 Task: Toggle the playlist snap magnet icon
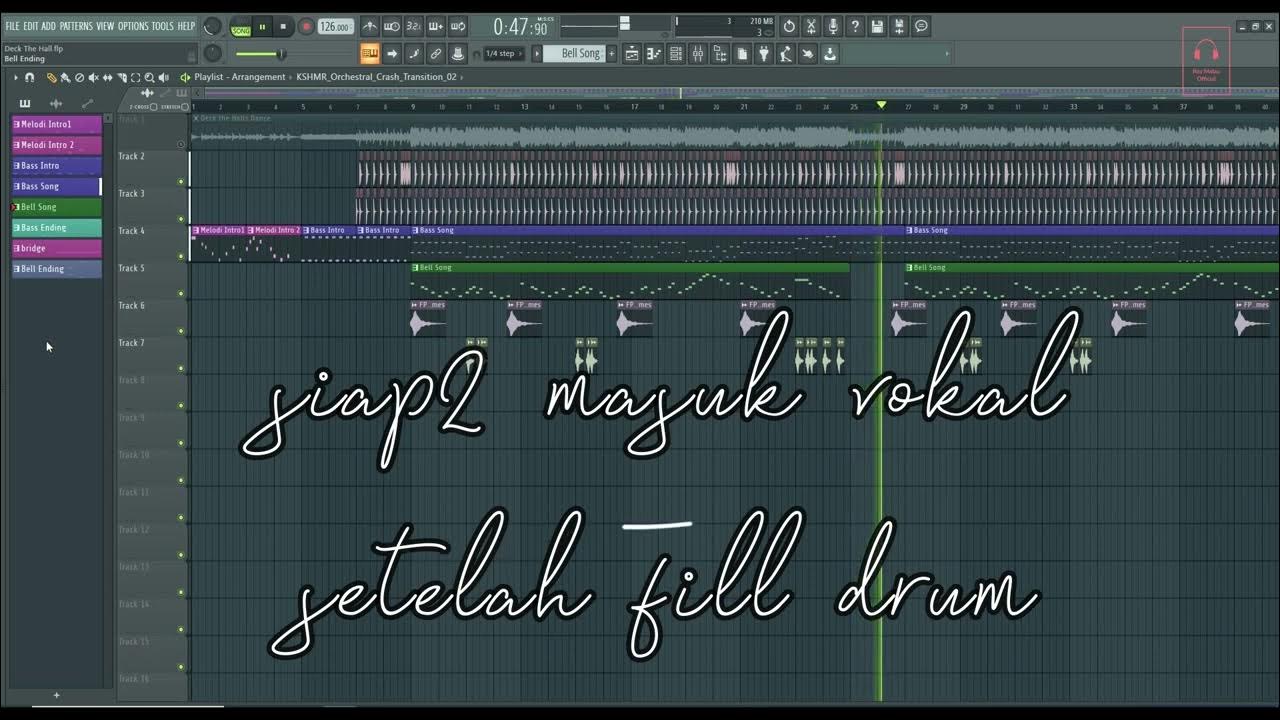(30, 77)
